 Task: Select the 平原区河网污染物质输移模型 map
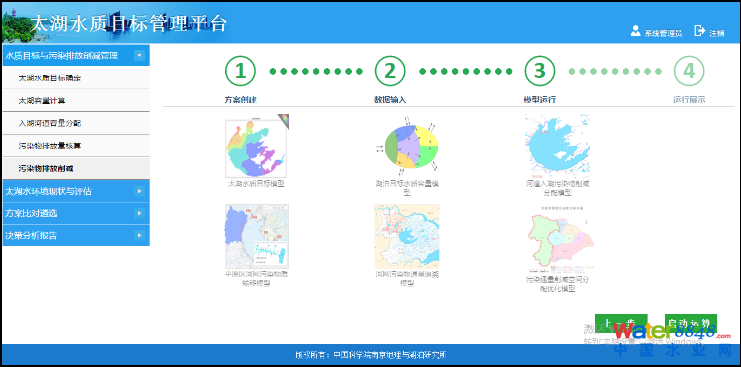[x=257, y=237]
